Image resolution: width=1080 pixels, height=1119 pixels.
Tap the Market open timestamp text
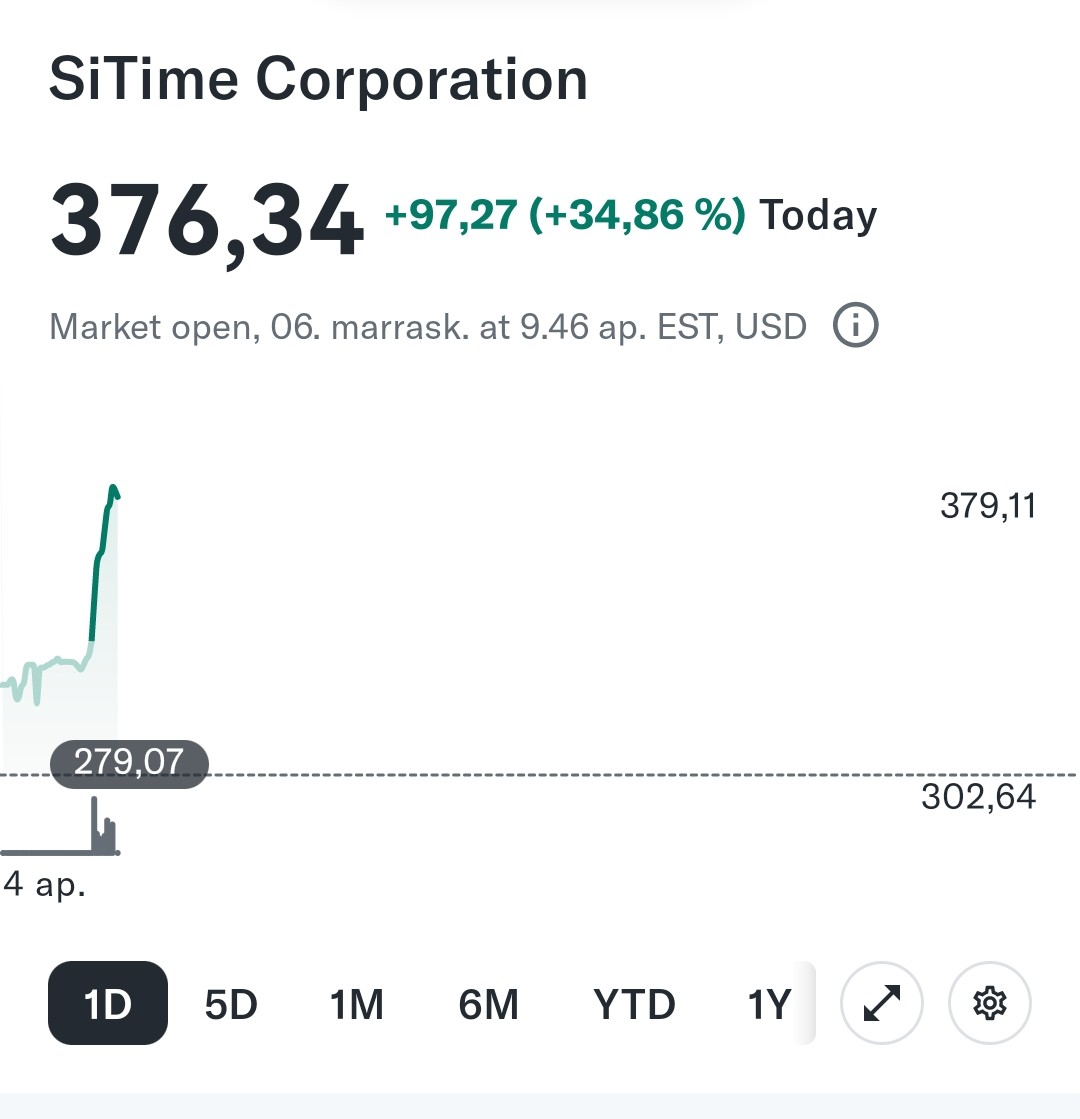coord(427,326)
